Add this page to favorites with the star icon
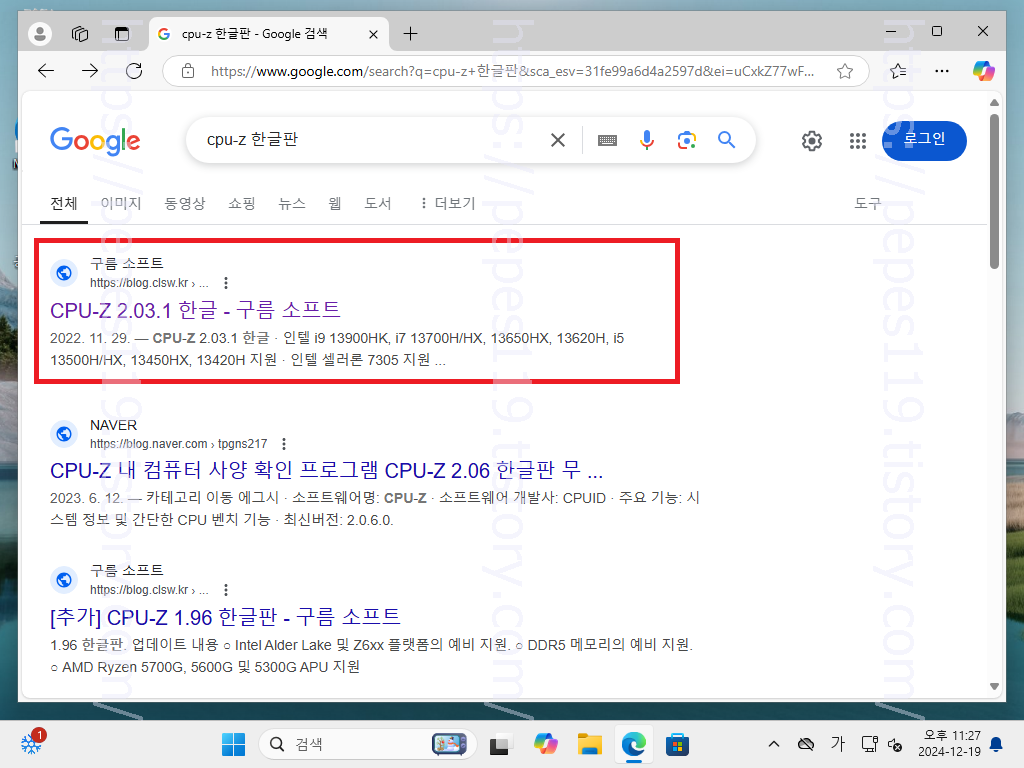This screenshot has height=768, width=1024. (844, 71)
